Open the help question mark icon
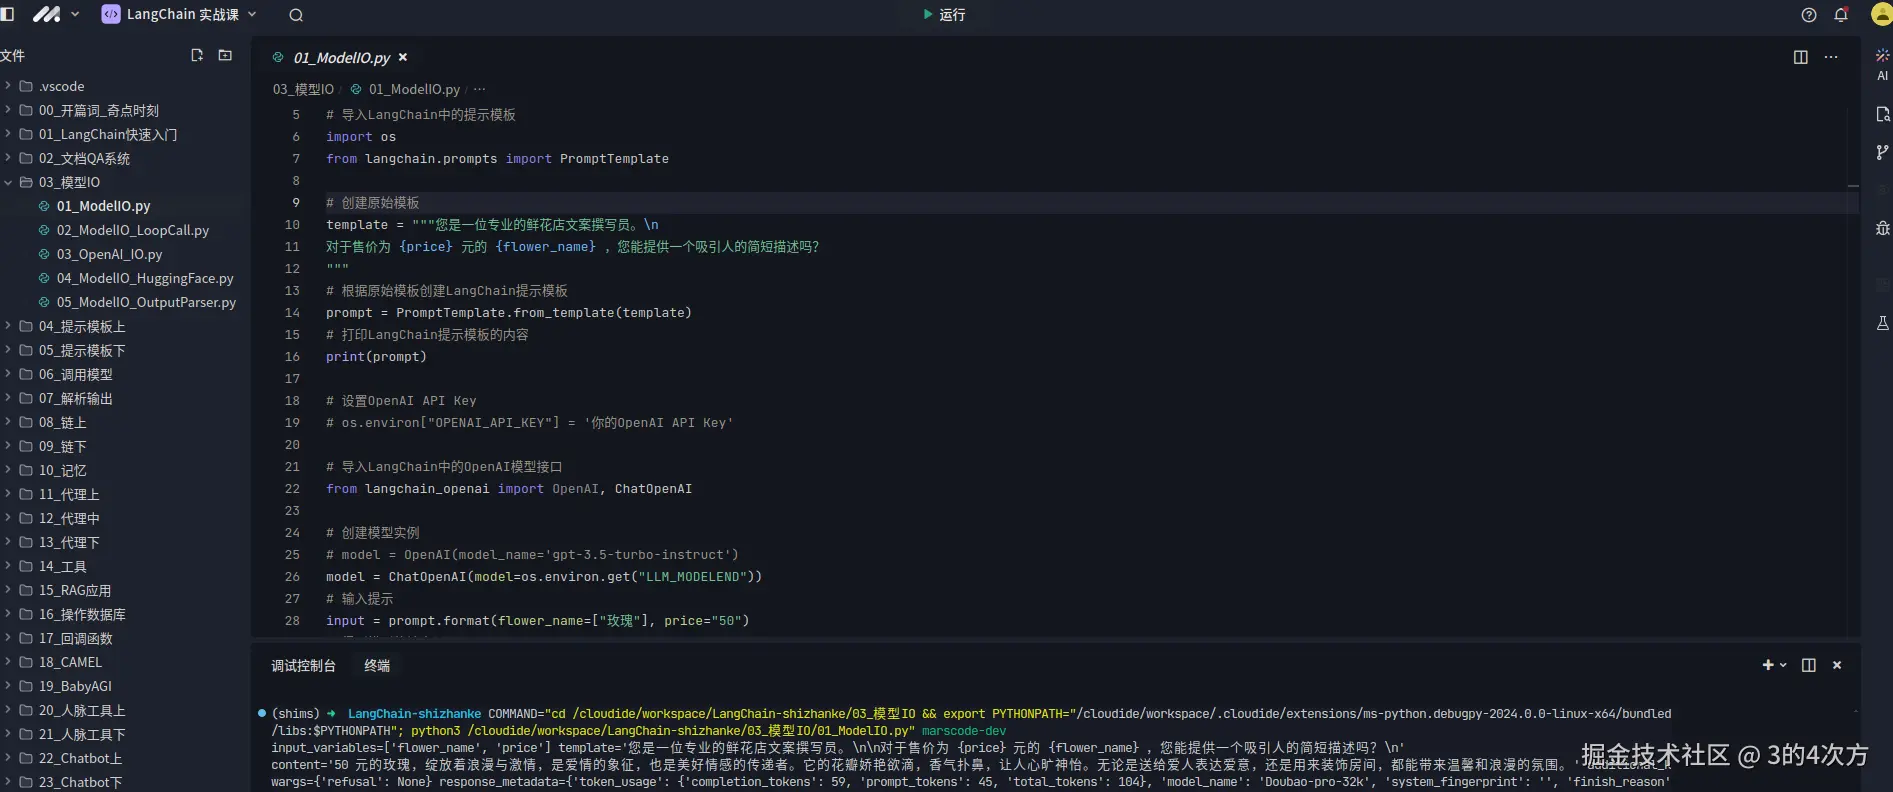Image resolution: width=1893 pixels, height=792 pixels. [x=1808, y=15]
